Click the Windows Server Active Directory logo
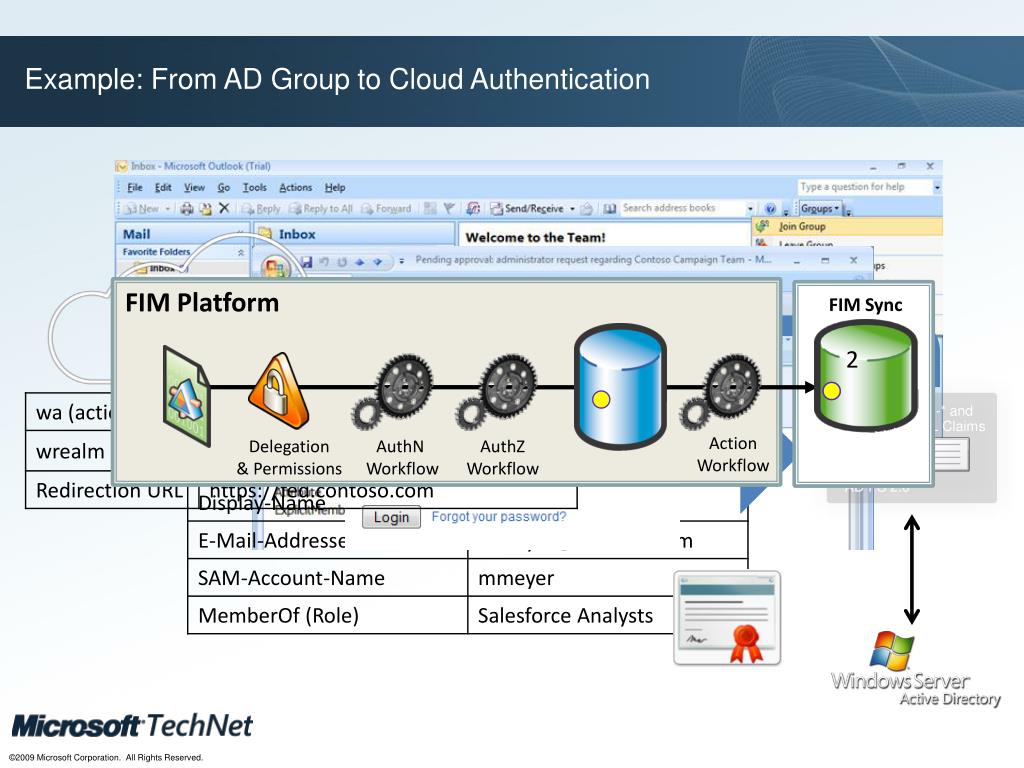The width and height of the screenshot is (1024, 768). click(916, 669)
